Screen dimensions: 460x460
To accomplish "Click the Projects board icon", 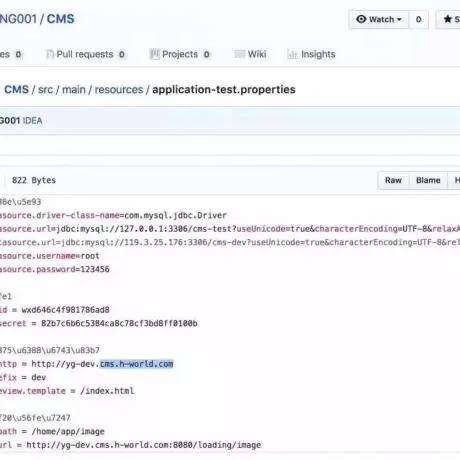I will [x=154, y=54].
